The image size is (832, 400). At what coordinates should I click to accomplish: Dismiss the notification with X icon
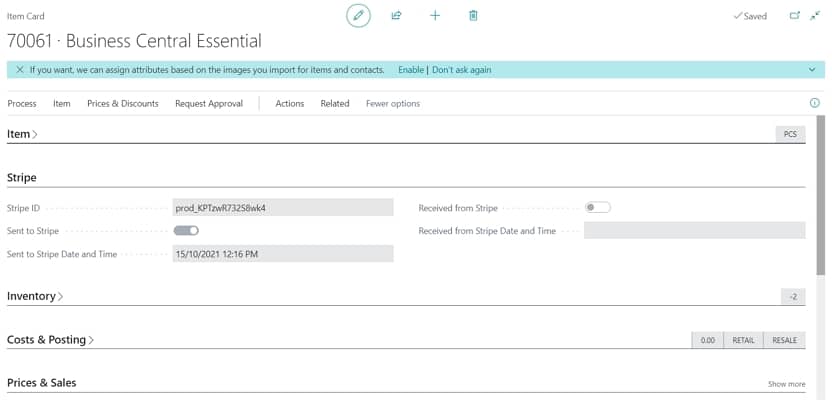[x=20, y=69]
